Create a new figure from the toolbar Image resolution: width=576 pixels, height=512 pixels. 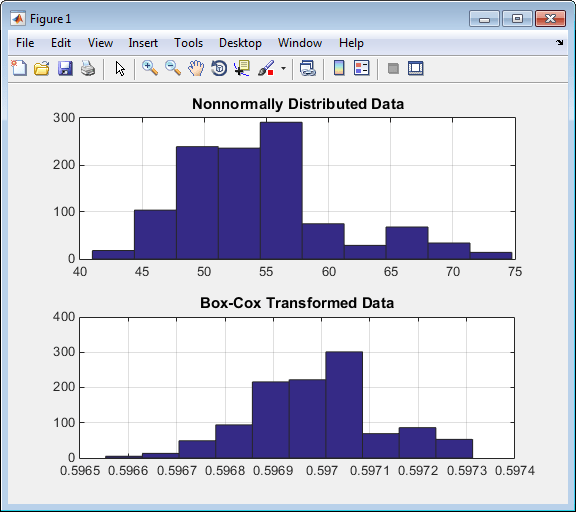(19, 68)
